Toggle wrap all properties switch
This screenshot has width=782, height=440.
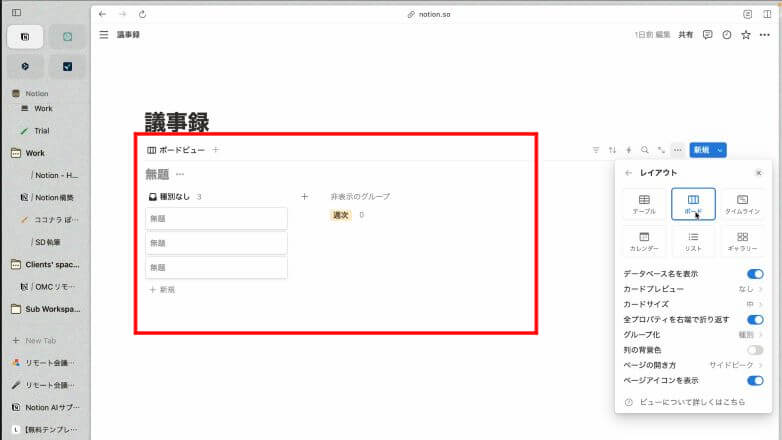click(x=755, y=319)
